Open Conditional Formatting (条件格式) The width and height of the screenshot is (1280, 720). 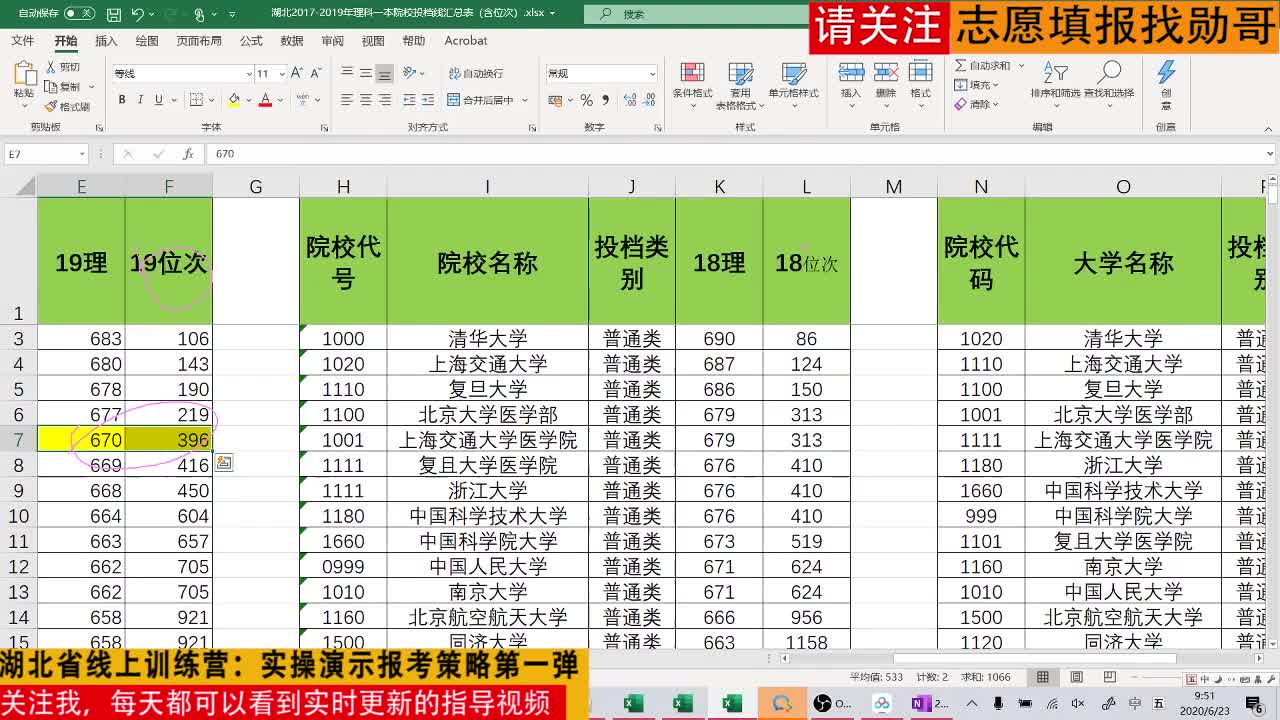coord(692,84)
